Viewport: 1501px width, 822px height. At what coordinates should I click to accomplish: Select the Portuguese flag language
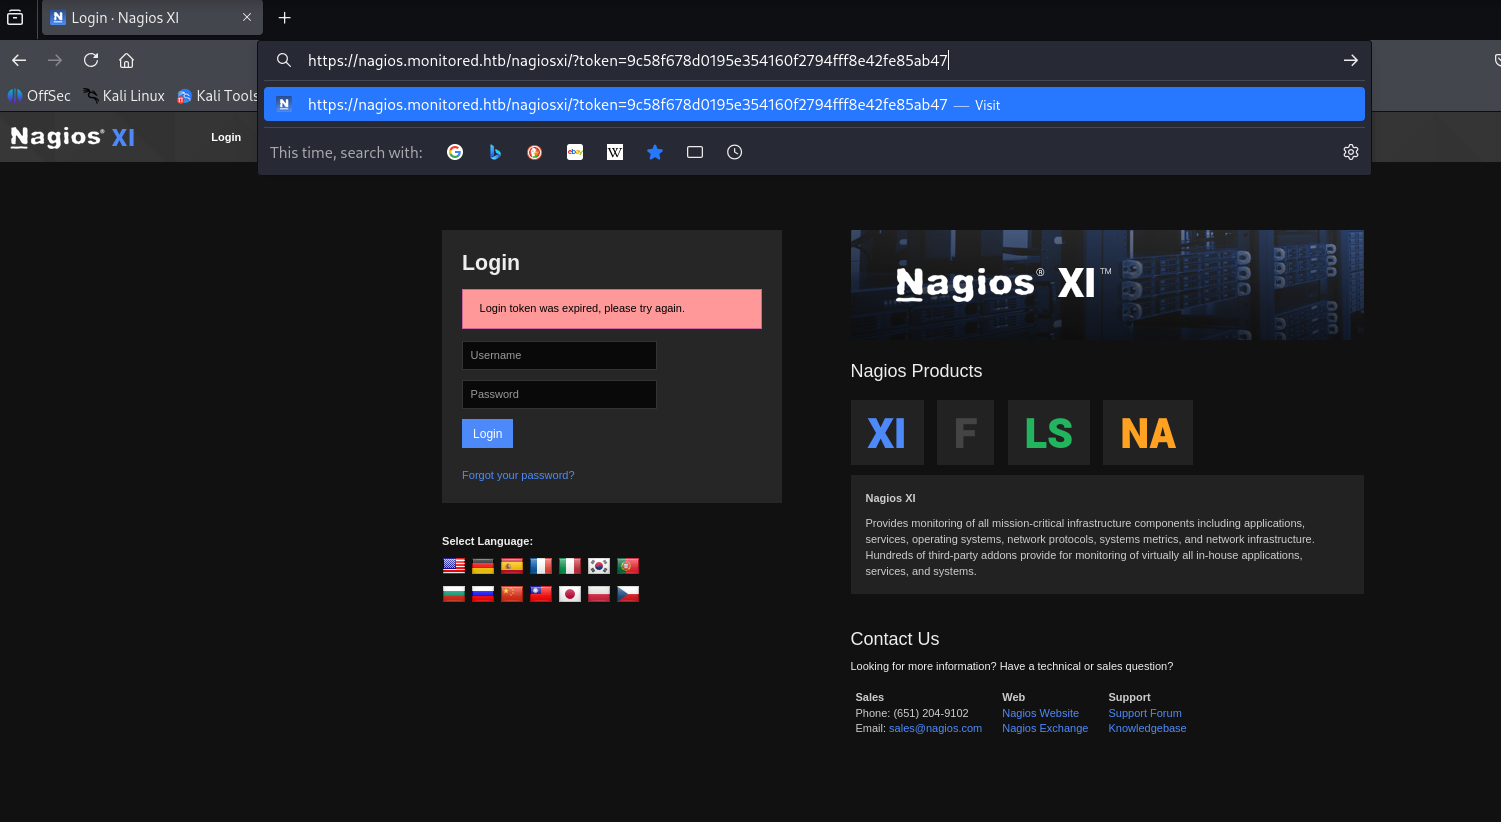(628, 566)
